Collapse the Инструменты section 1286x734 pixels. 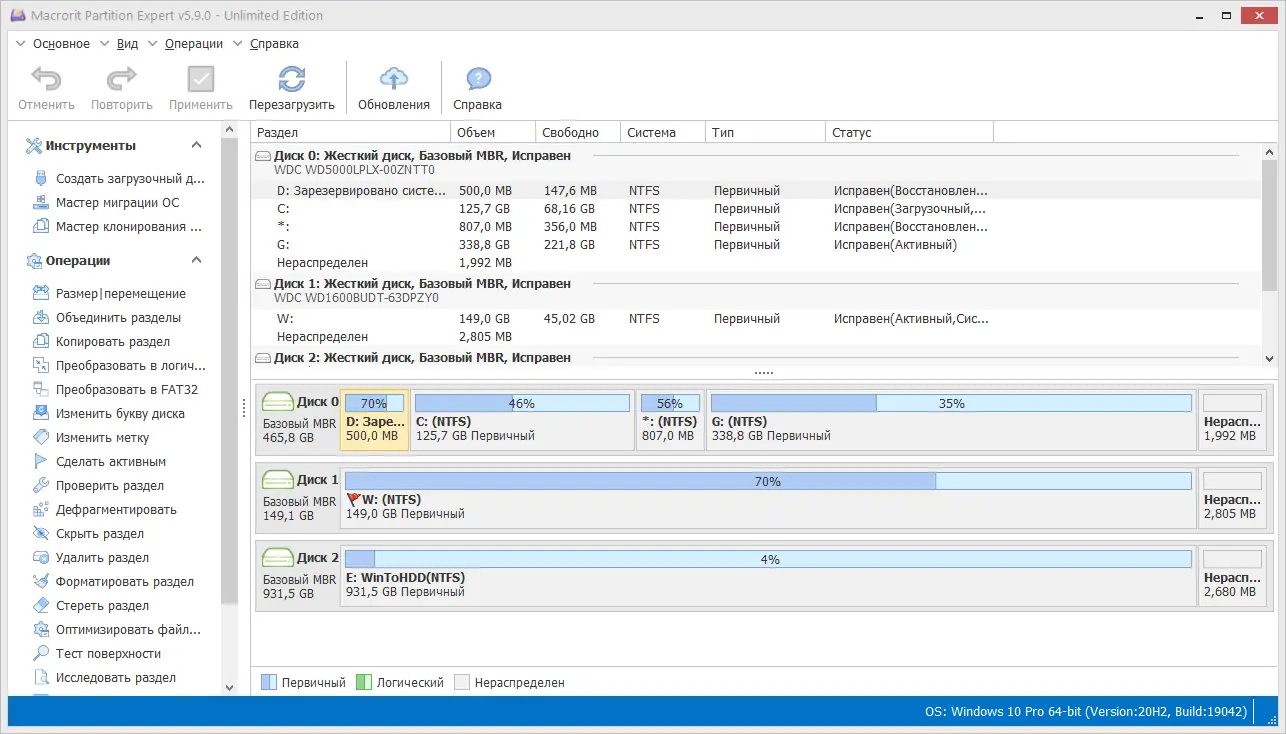[197, 146]
